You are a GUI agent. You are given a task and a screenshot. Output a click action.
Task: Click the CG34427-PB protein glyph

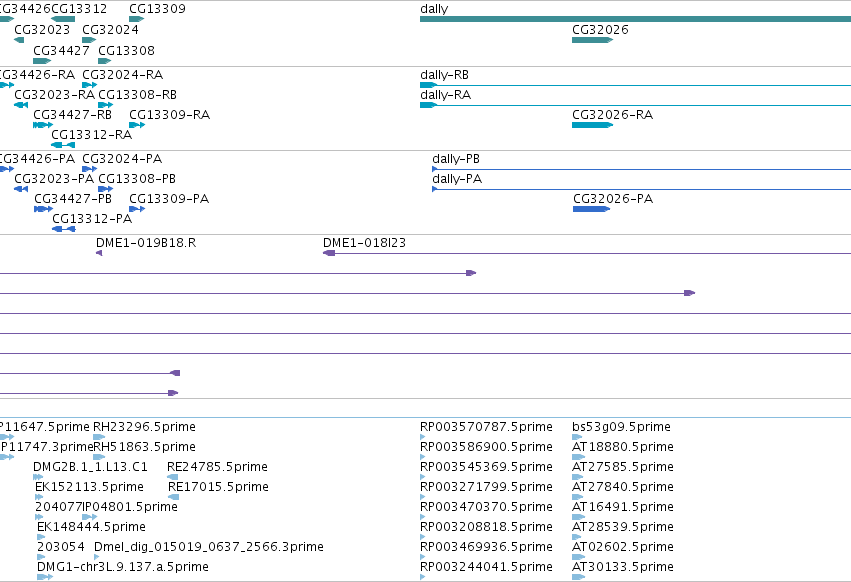click(43, 209)
